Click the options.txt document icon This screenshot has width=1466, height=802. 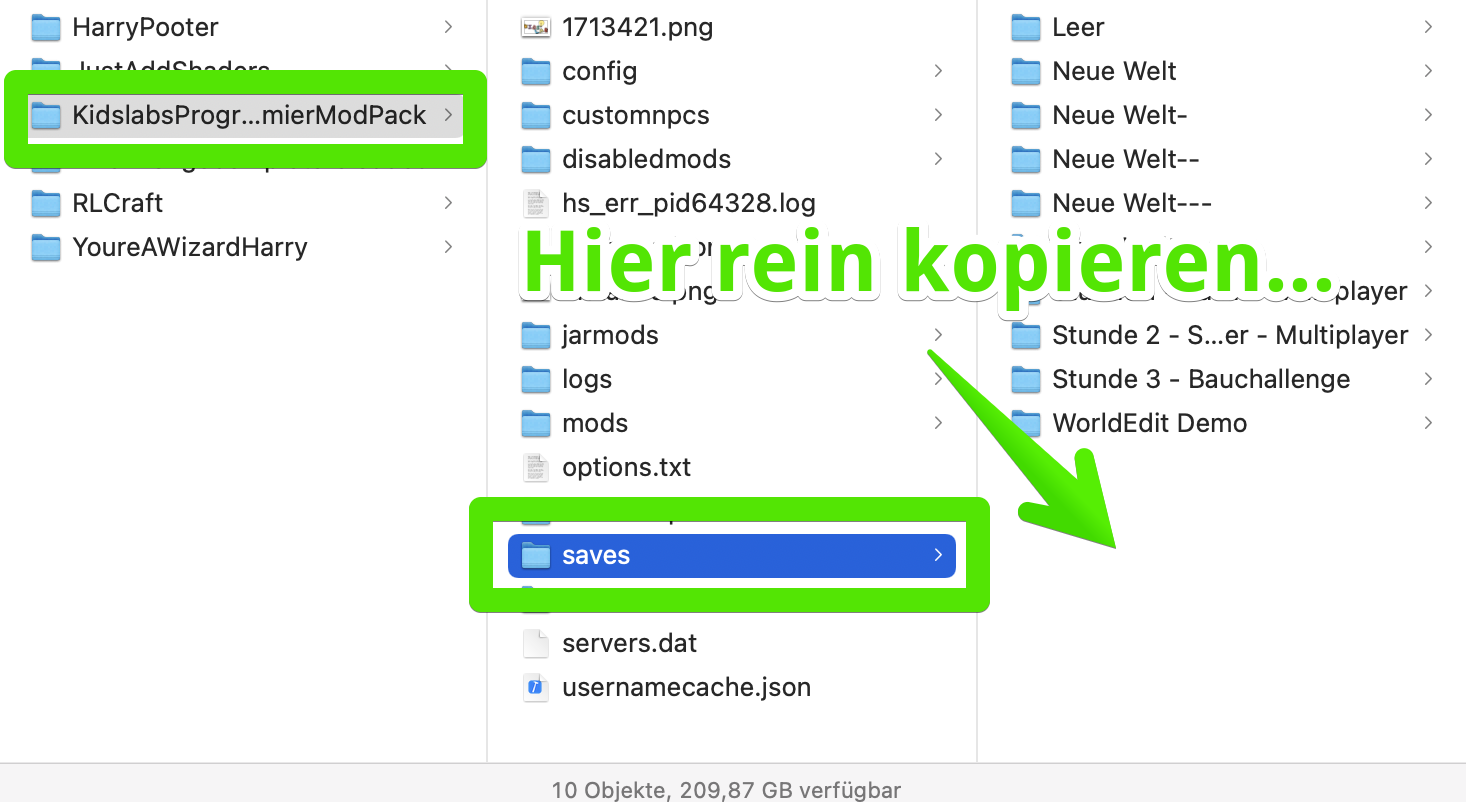point(535,467)
